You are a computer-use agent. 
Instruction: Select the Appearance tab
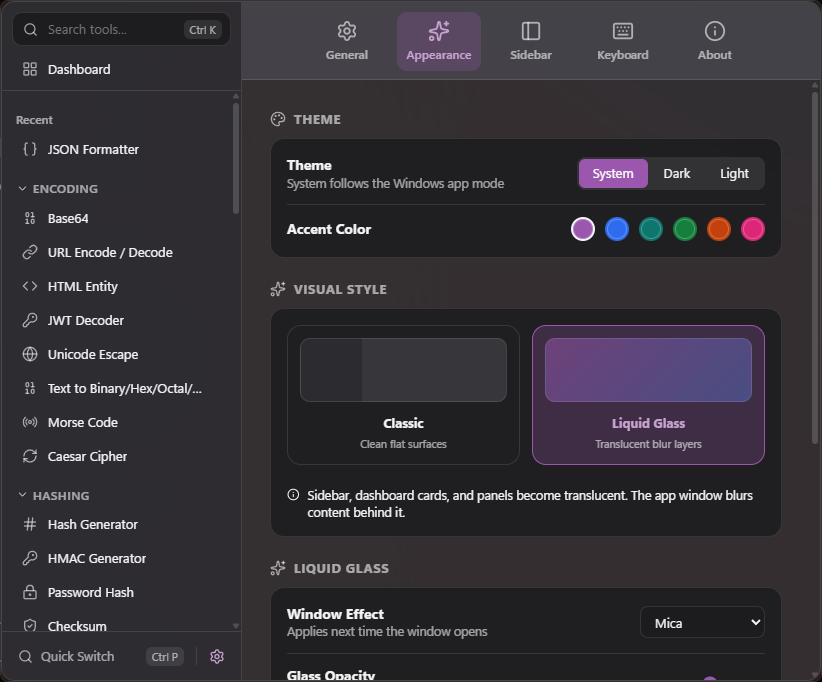[x=439, y=41]
